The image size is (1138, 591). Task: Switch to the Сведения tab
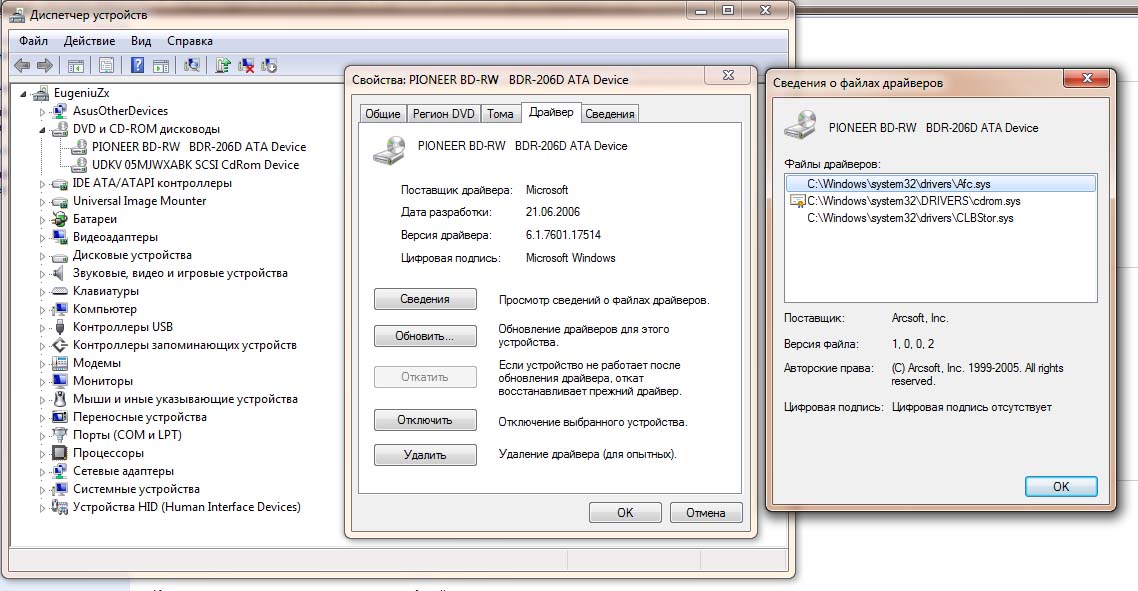[610, 114]
